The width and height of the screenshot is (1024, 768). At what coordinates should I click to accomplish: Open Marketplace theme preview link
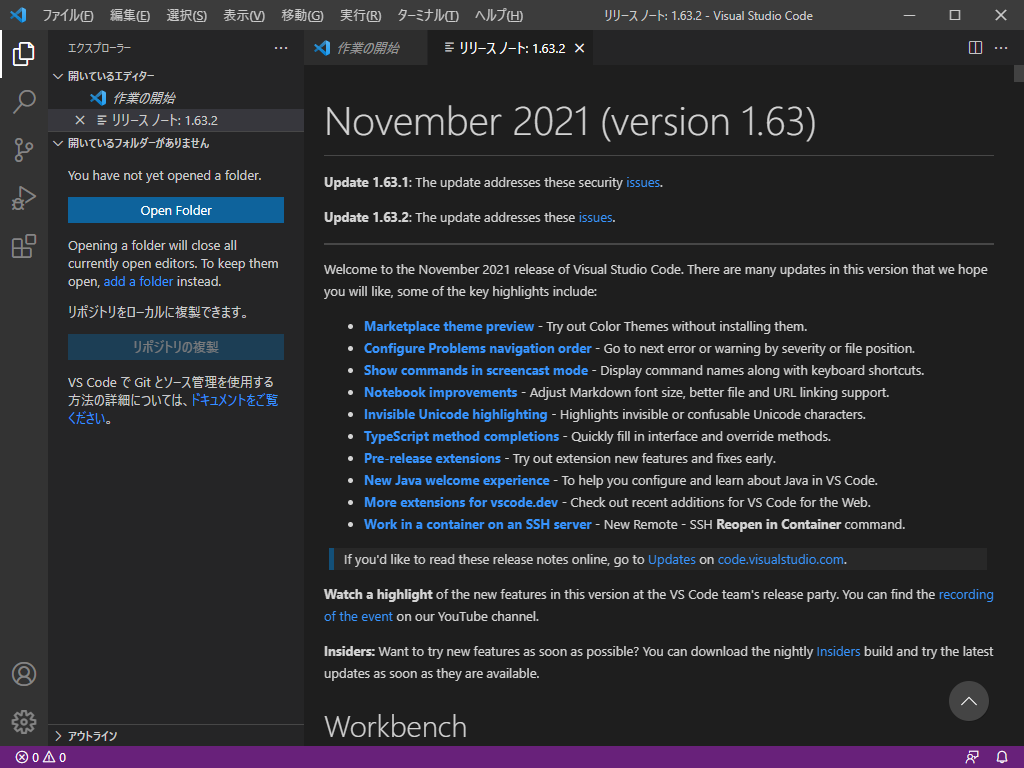(x=449, y=327)
